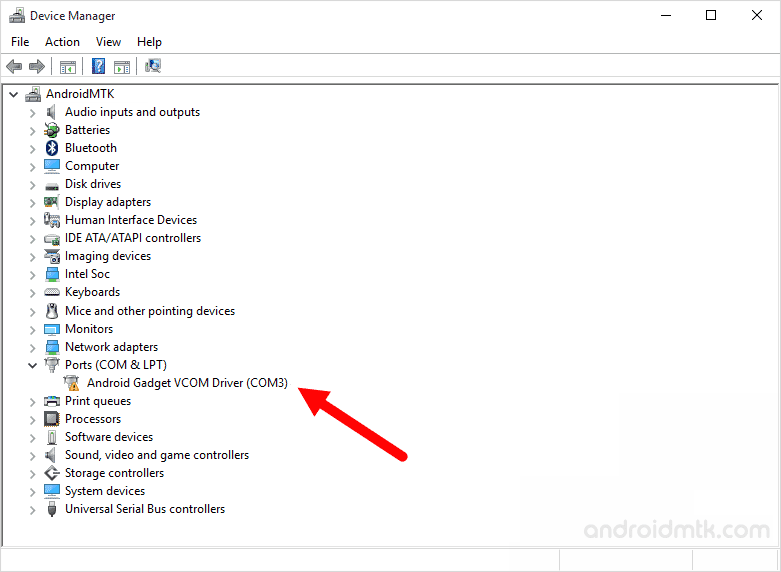The image size is (781, 572).
Task: Select the Intel Soc entry
Action: [x=87, y=274]
